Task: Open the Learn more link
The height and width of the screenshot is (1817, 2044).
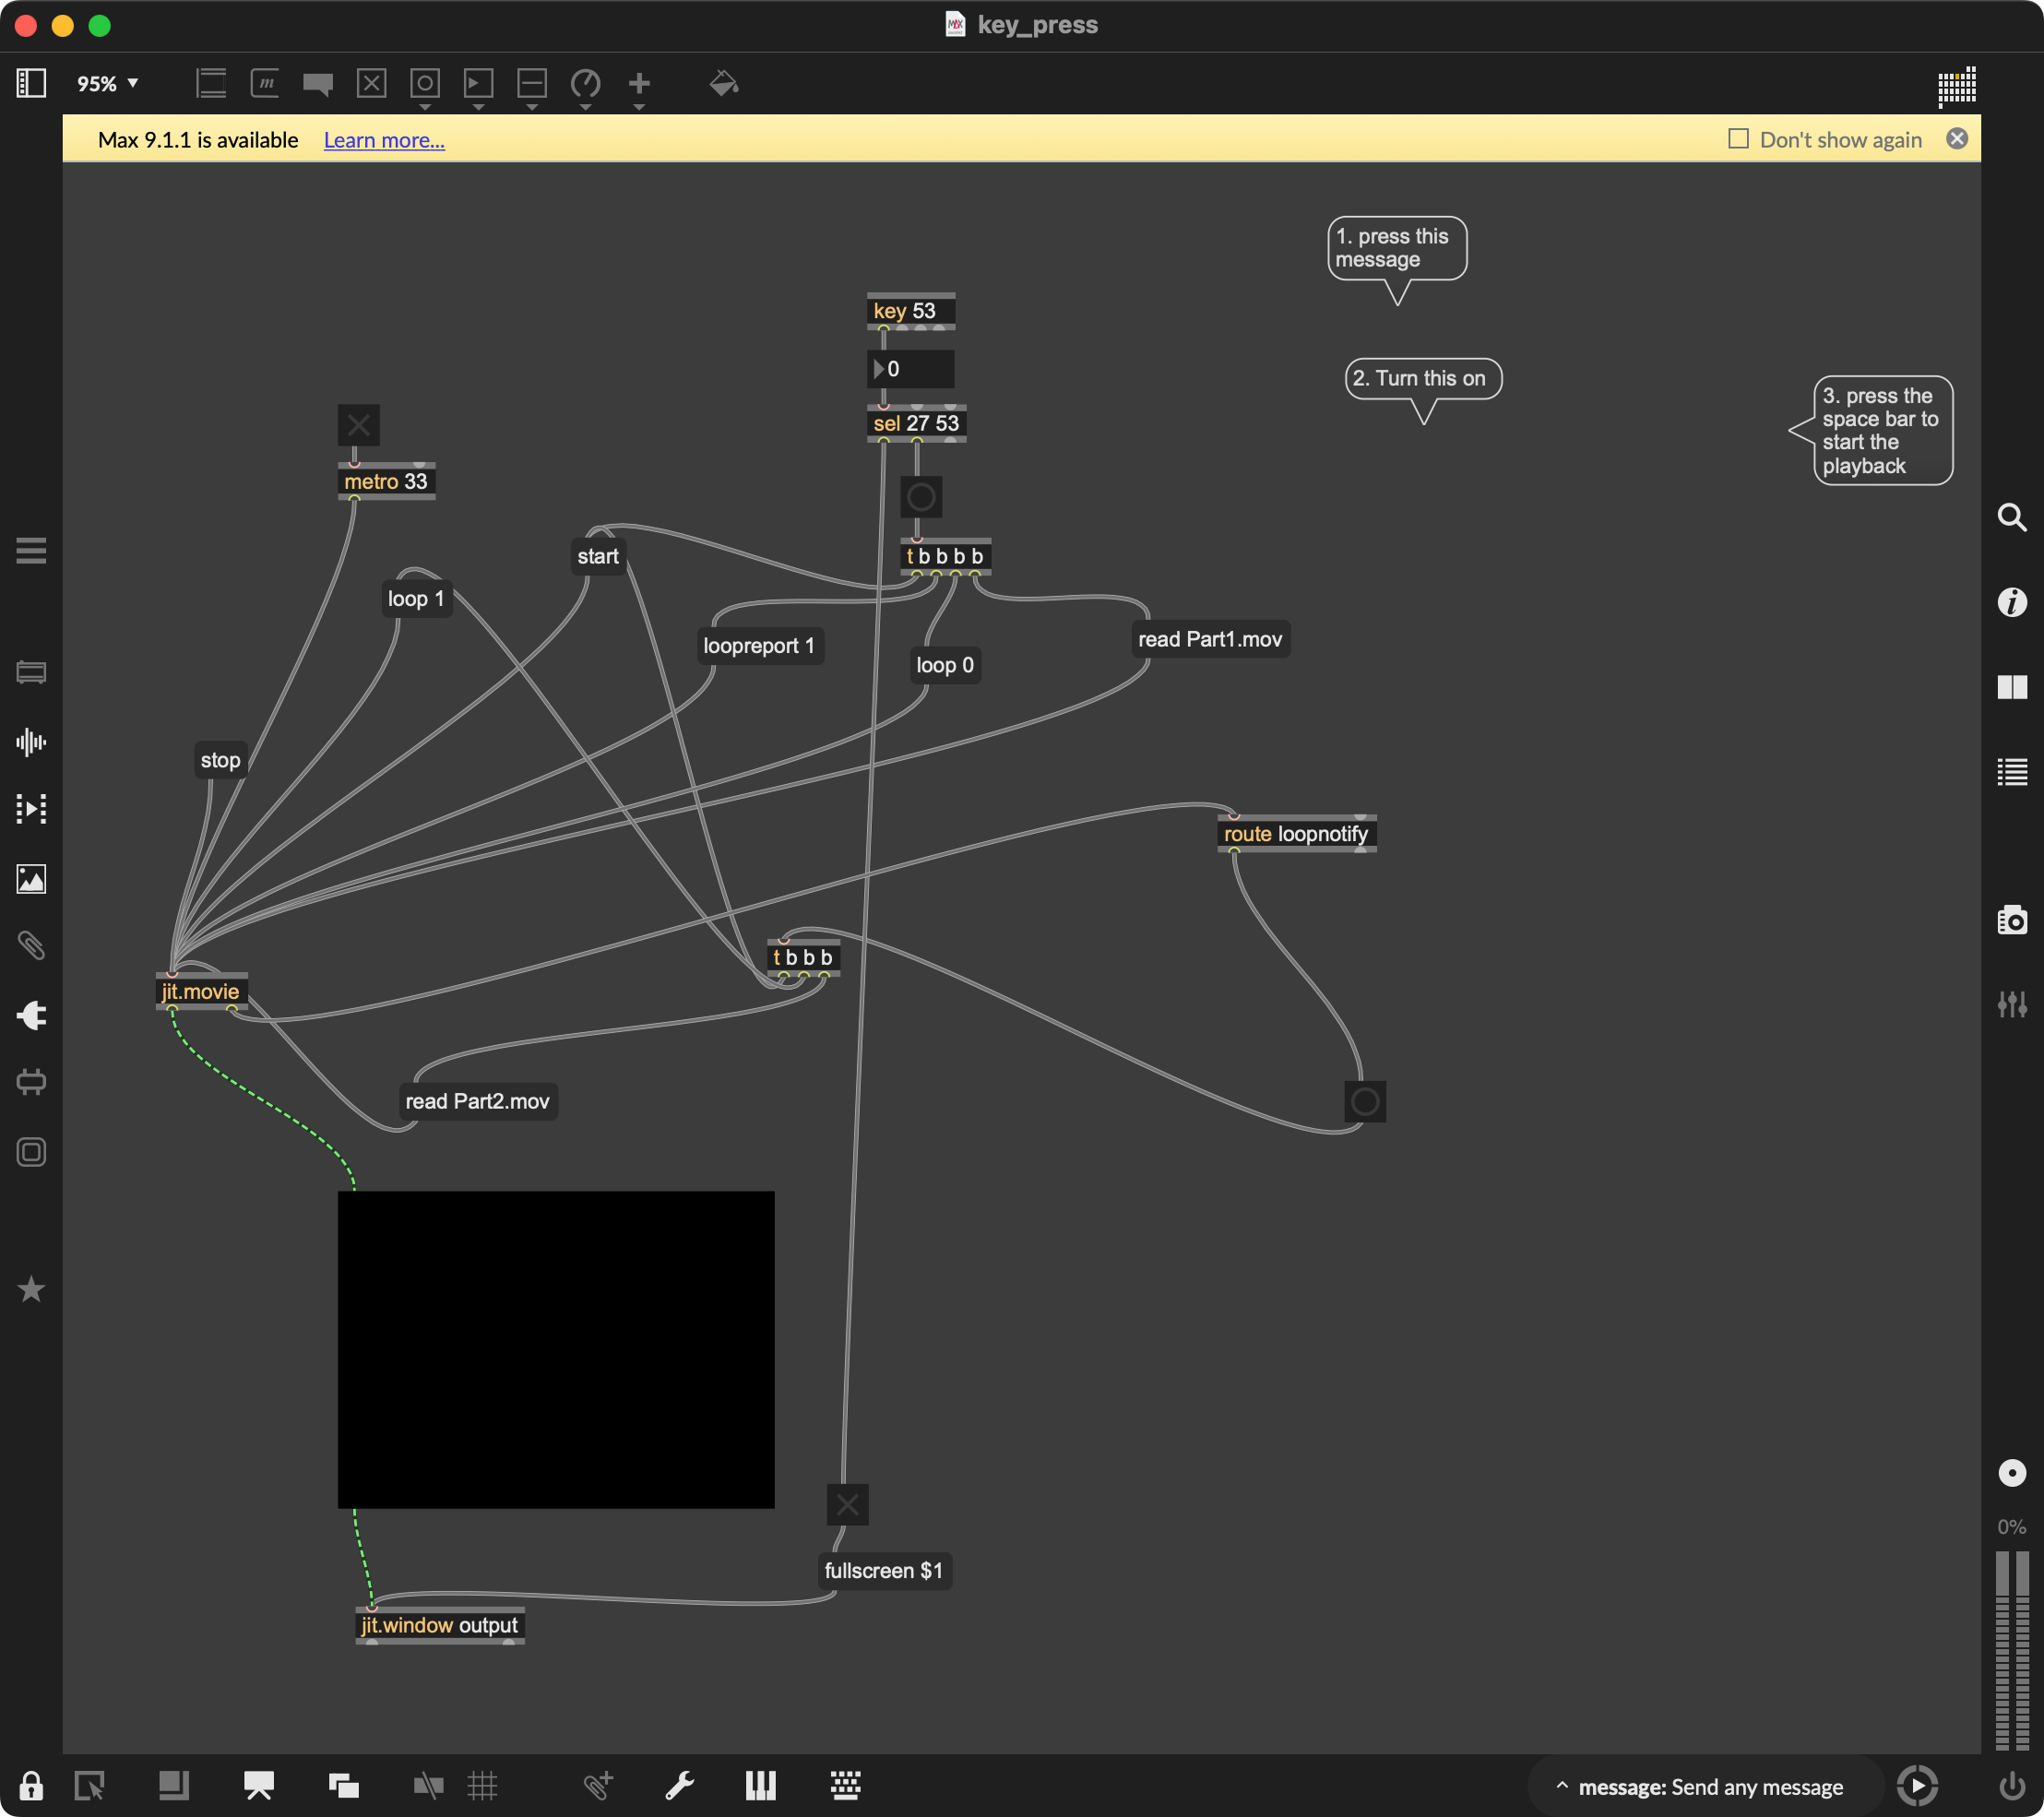Action: point(384,140)
